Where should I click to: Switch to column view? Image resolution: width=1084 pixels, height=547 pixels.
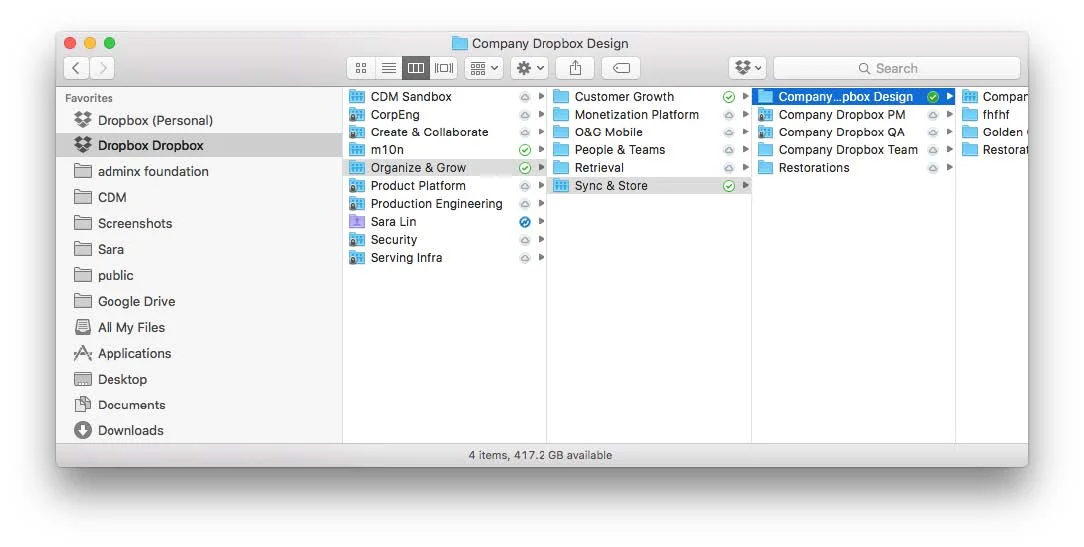tap(416, 68)
